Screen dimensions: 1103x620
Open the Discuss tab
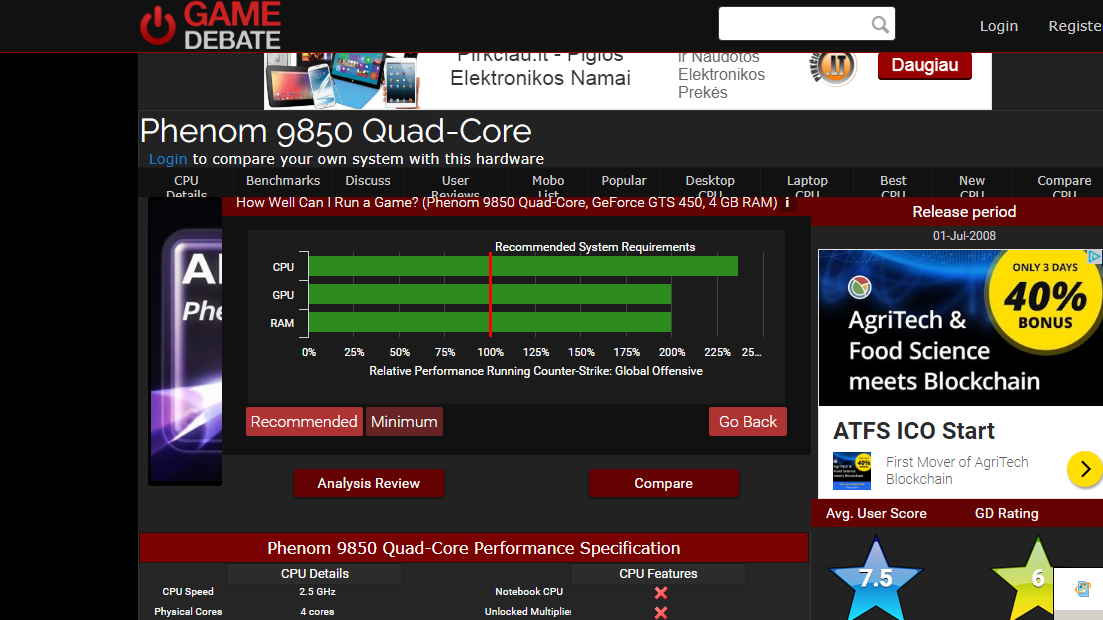368,181
